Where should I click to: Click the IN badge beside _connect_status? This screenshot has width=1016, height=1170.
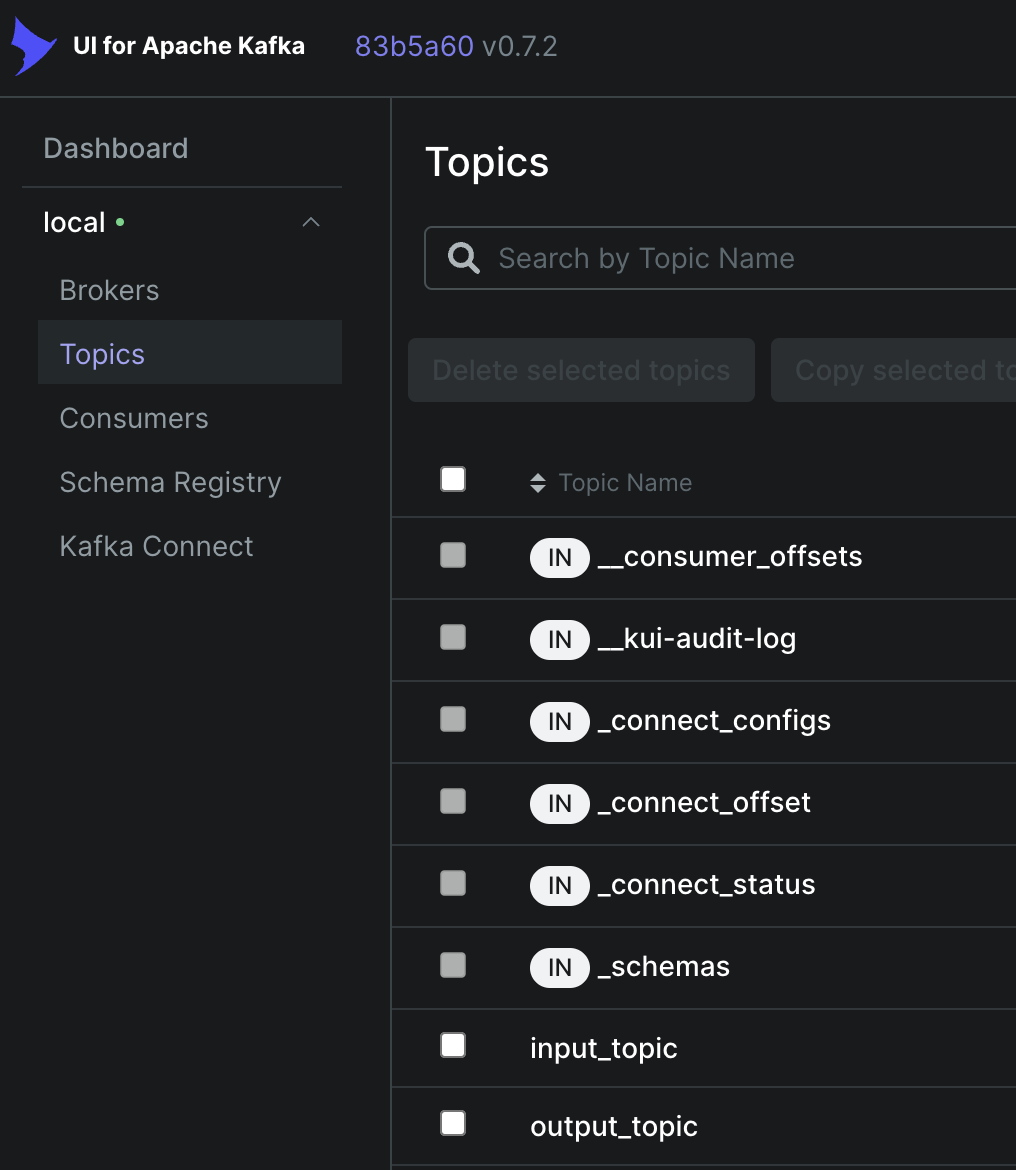point(559,886)
